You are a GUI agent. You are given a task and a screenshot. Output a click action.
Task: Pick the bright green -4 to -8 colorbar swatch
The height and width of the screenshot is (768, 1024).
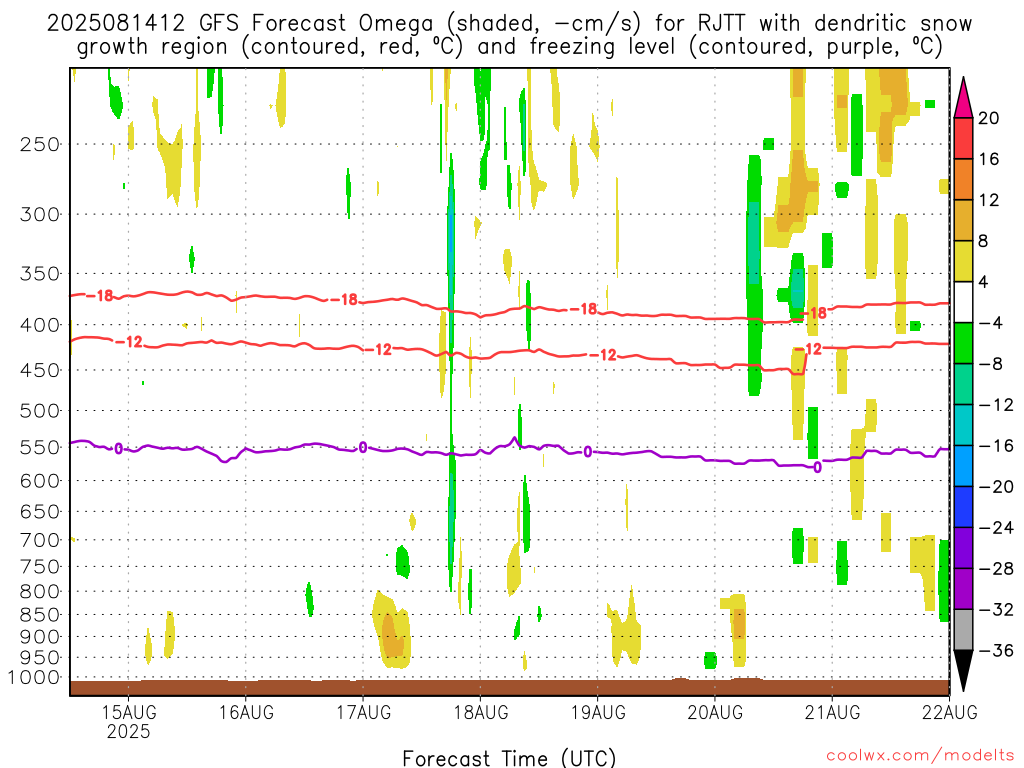[x=963, y=343]
